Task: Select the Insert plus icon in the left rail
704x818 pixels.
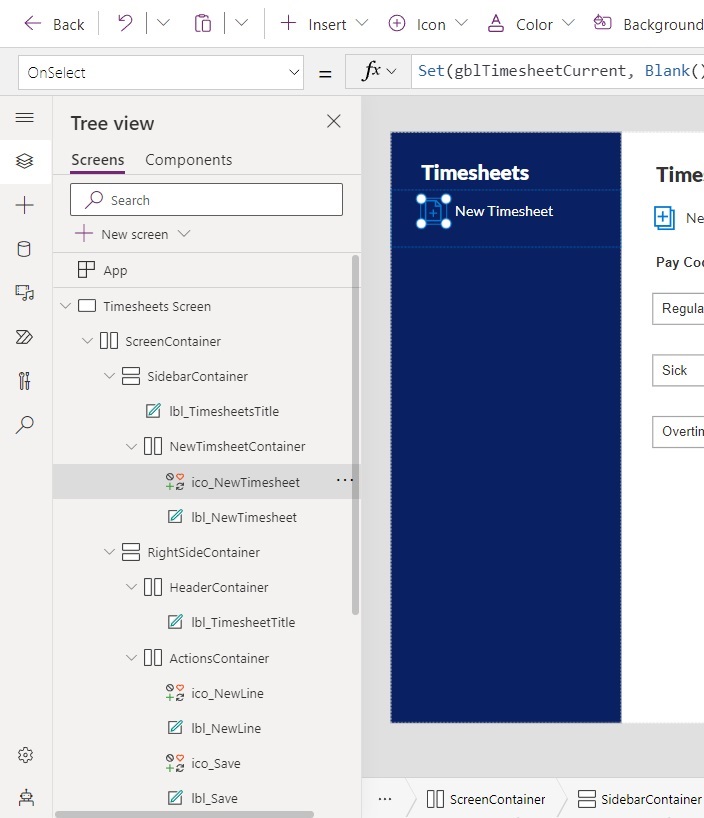Action: [25, 205]
